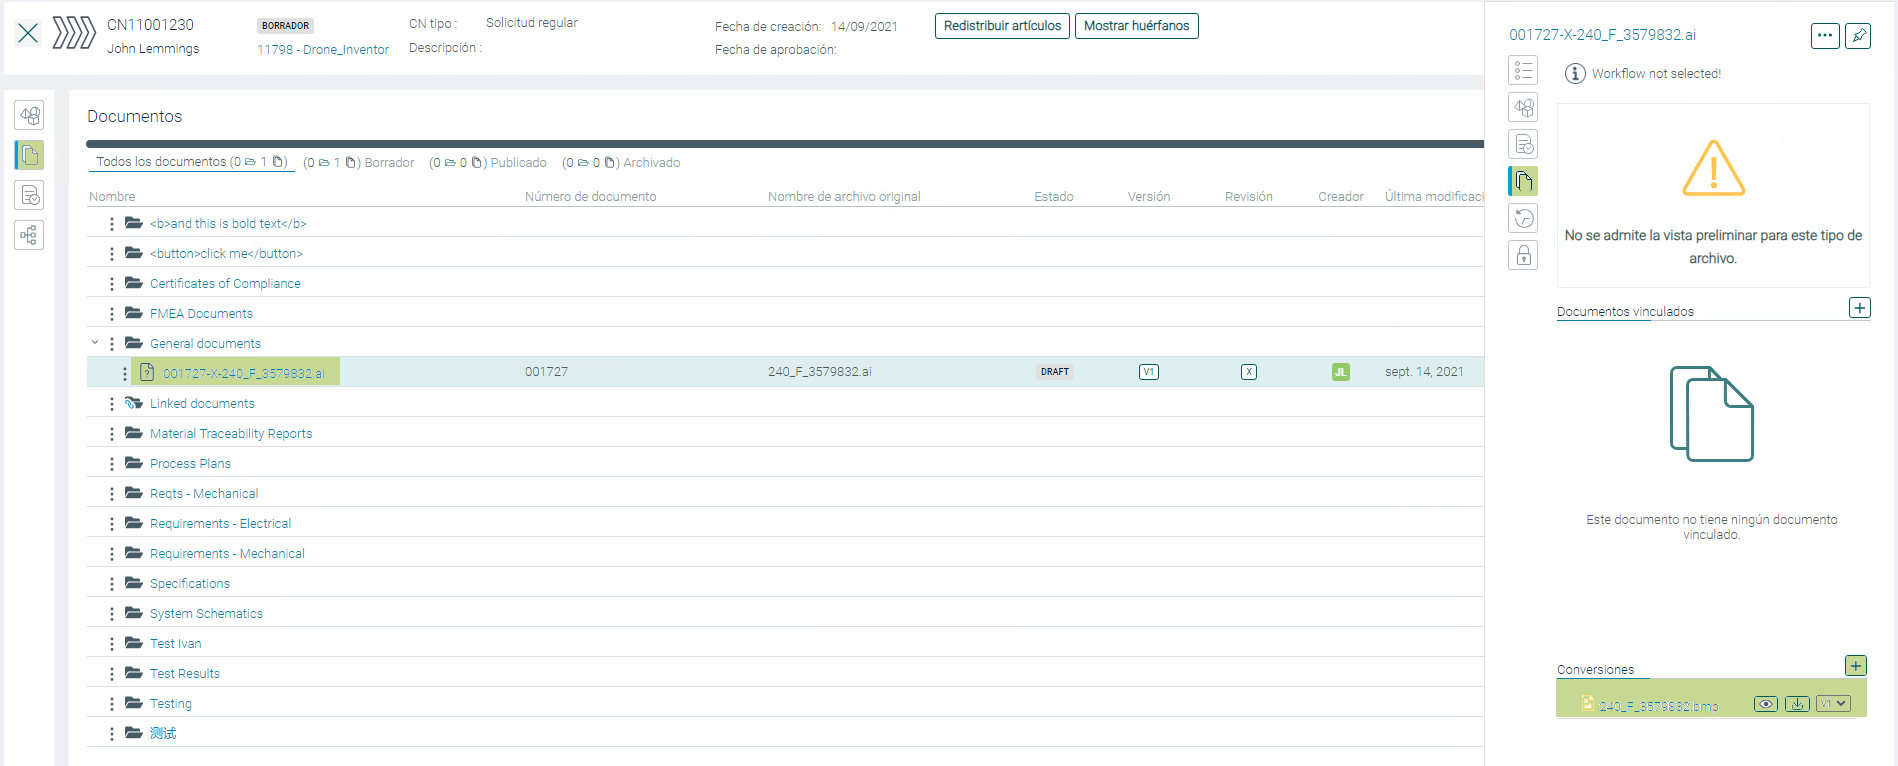This screenshot has height=766, width=1898.
Task: Open items tab in document side panel
Action: 1523,107
